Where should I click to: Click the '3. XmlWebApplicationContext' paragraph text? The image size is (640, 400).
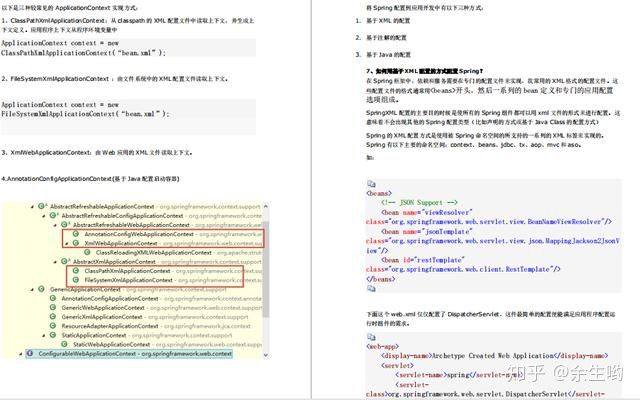pyautogui.click(x=97, y=152)
